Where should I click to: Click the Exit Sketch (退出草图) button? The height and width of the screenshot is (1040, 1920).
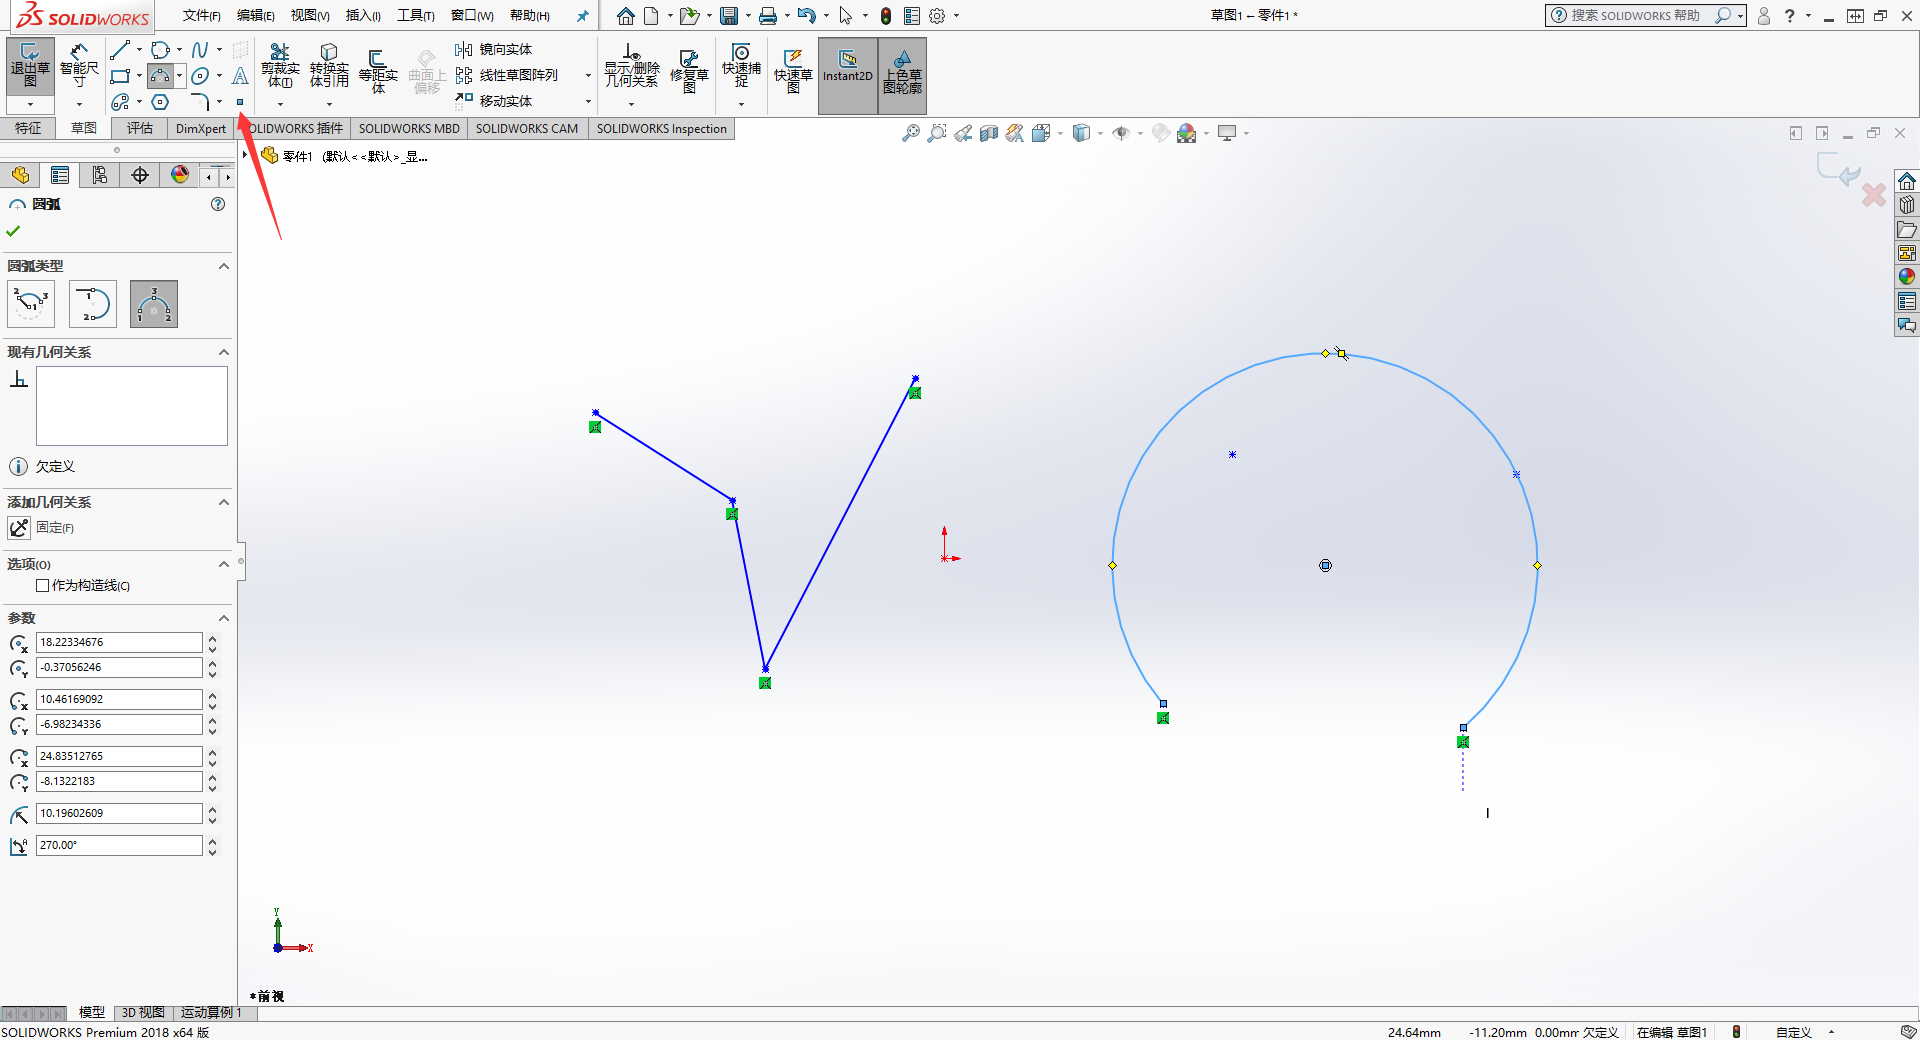(30, 67)
